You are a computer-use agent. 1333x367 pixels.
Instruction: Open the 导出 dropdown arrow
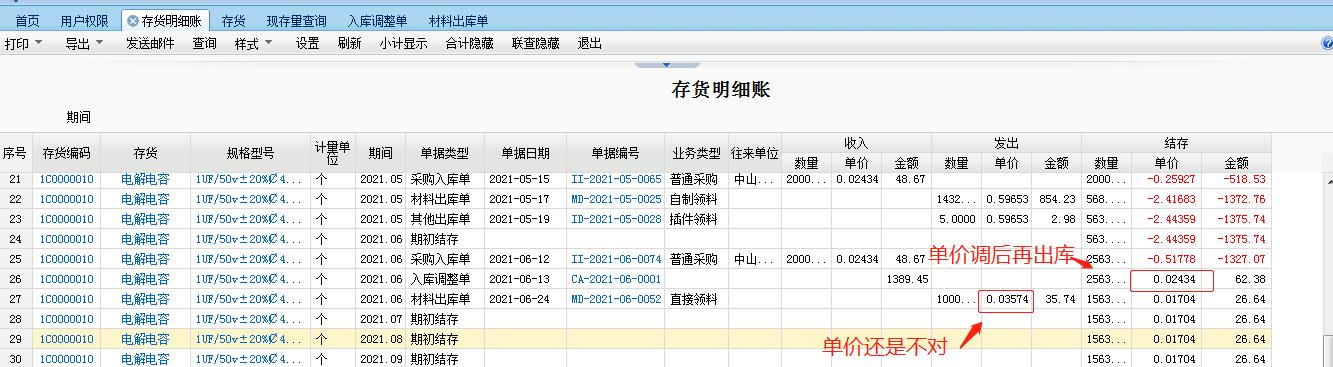100,43
